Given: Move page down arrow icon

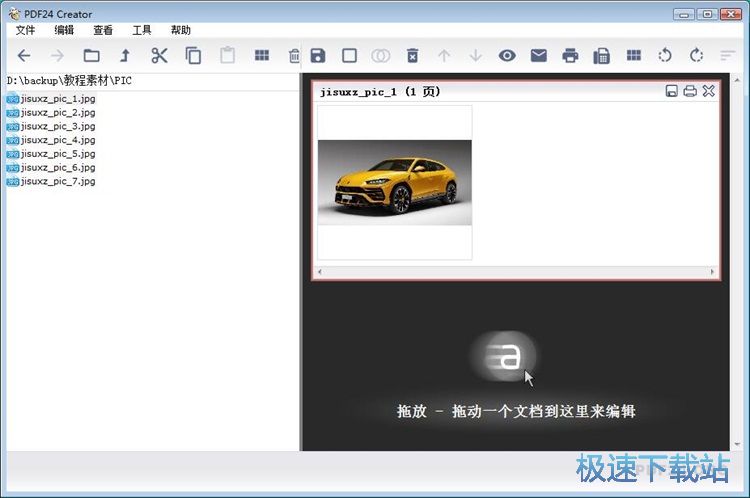Looking at the screenshot, I should click(x=475, y=56).
